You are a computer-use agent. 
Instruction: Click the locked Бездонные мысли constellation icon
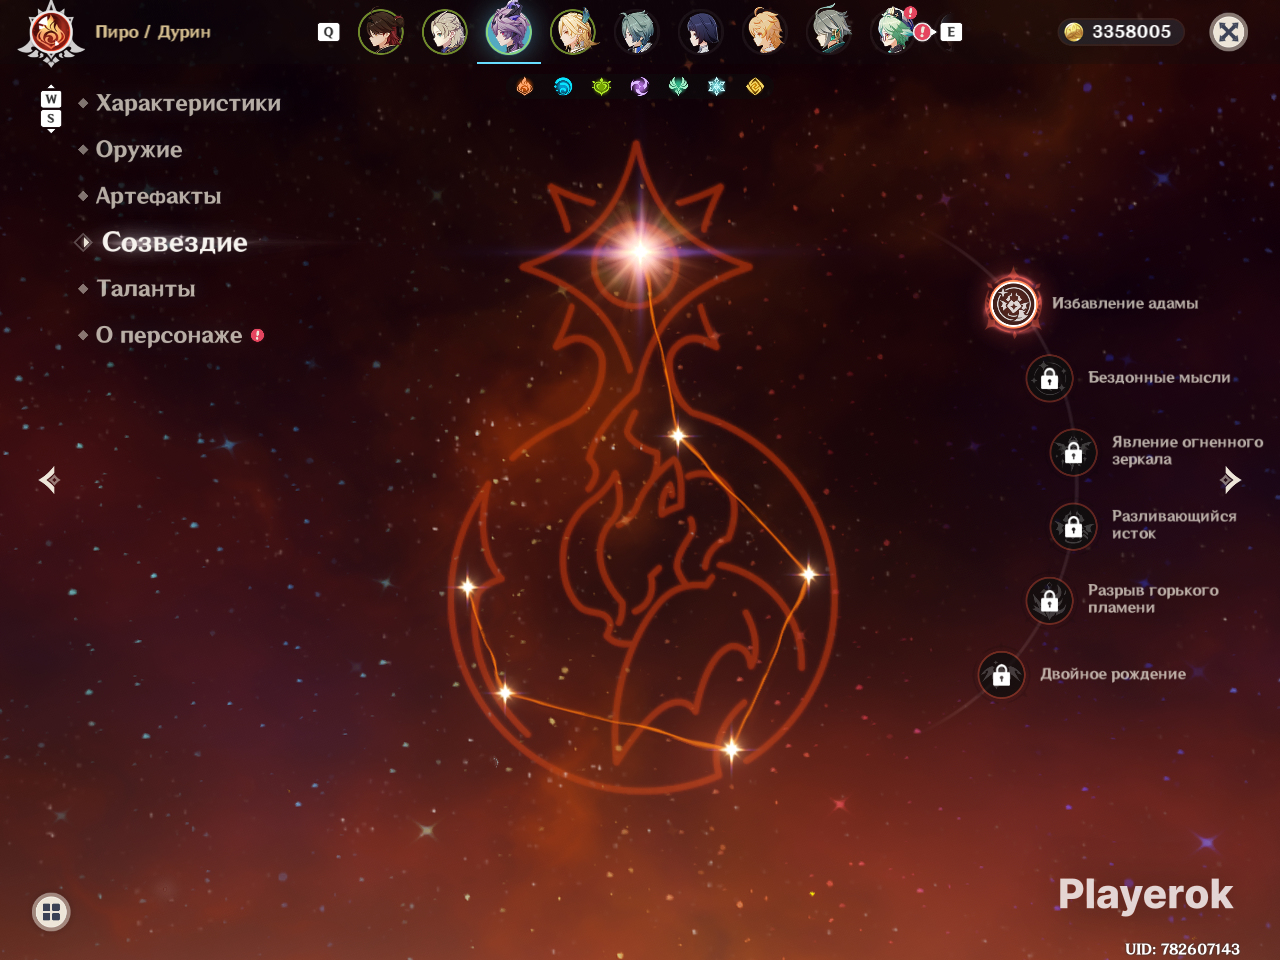point(1049,378)
